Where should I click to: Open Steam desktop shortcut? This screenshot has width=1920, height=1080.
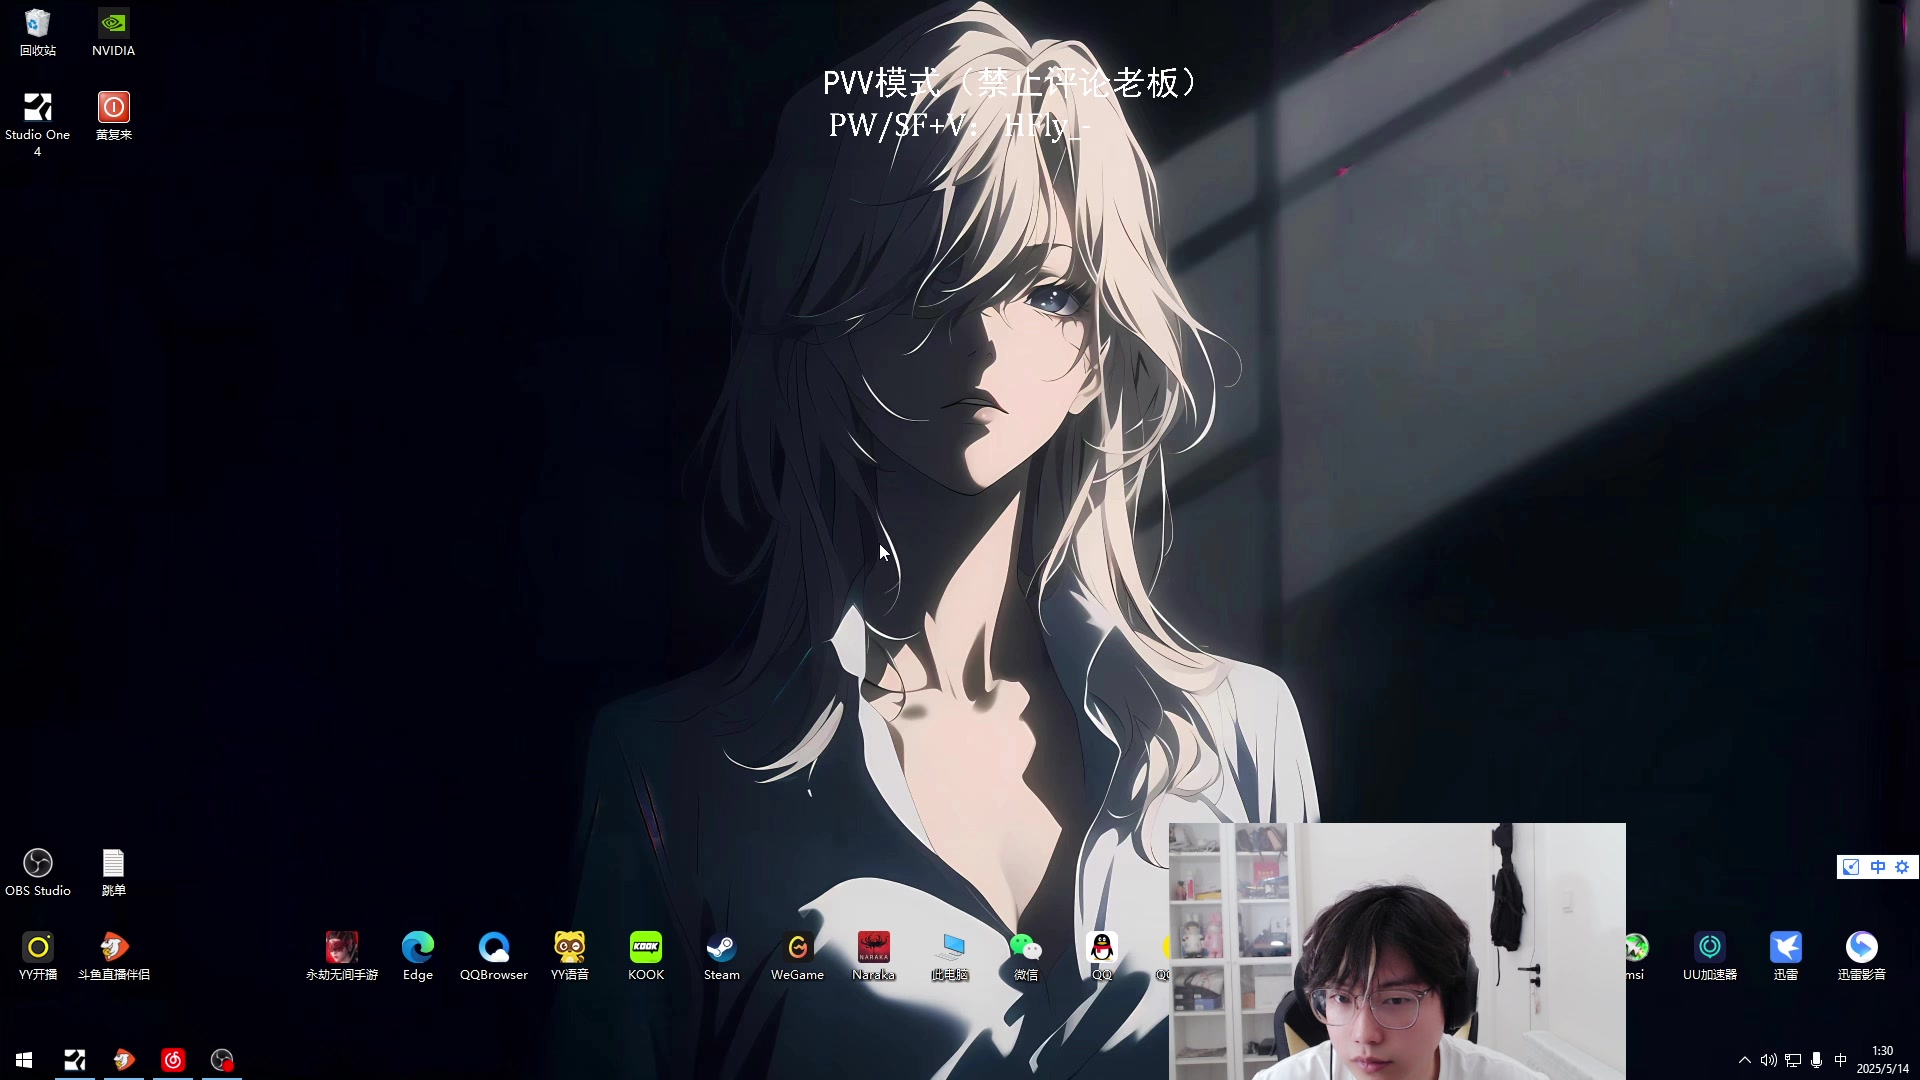tap(722, 956)
